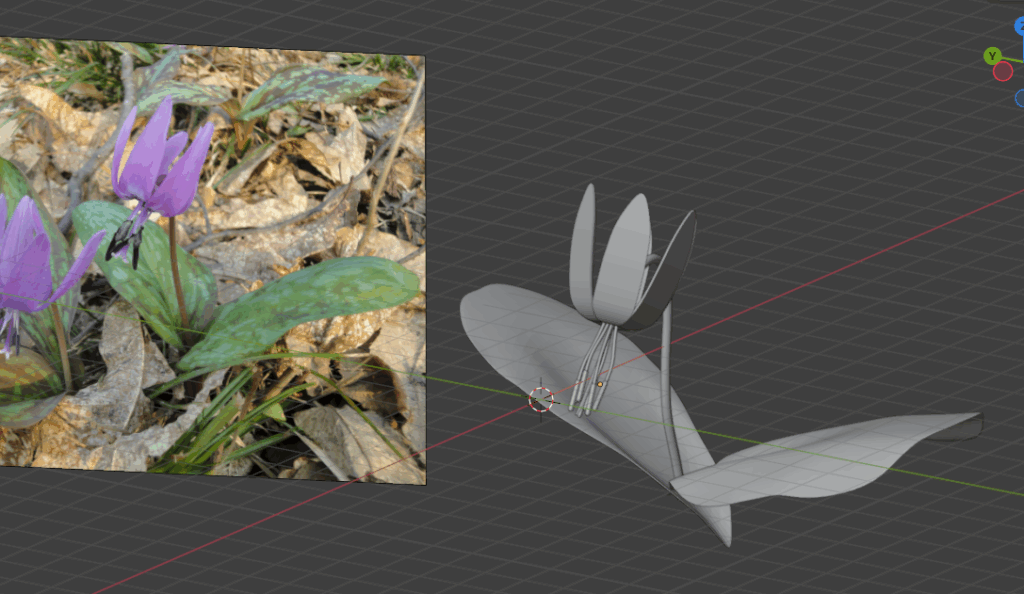Screen dimensions: 1024x594
Task: Click the red negative X gizmo circle
Action: click(x=1003, y=72)
